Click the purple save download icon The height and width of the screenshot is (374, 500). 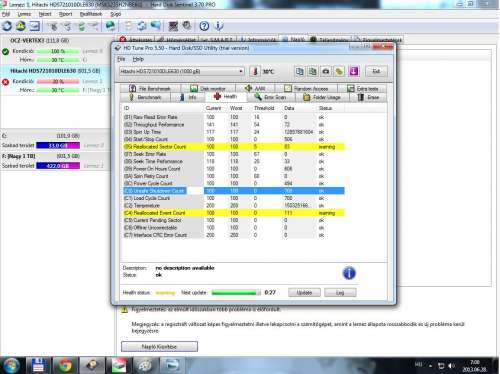coord(354,71)
